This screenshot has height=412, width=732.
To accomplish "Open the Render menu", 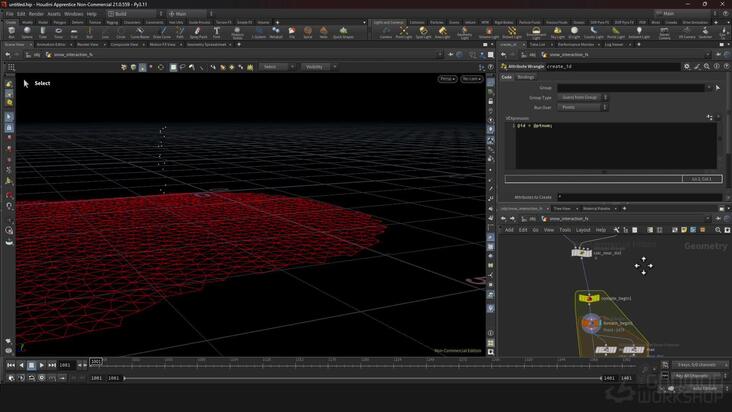I will click(x=36, y=14).
